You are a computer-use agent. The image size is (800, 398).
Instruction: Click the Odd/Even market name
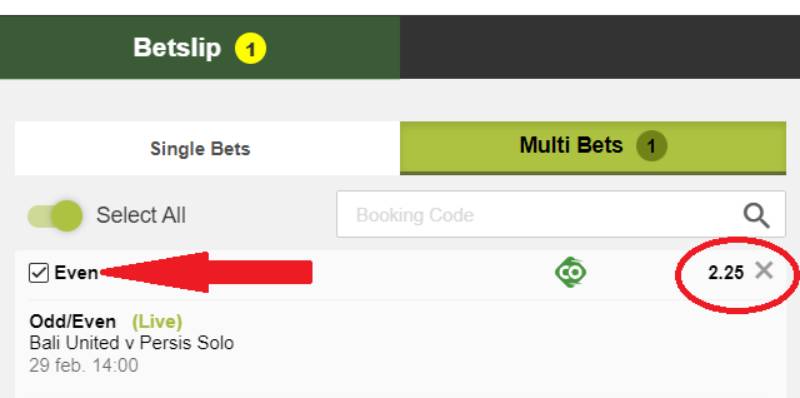click(x=72, y=321)
